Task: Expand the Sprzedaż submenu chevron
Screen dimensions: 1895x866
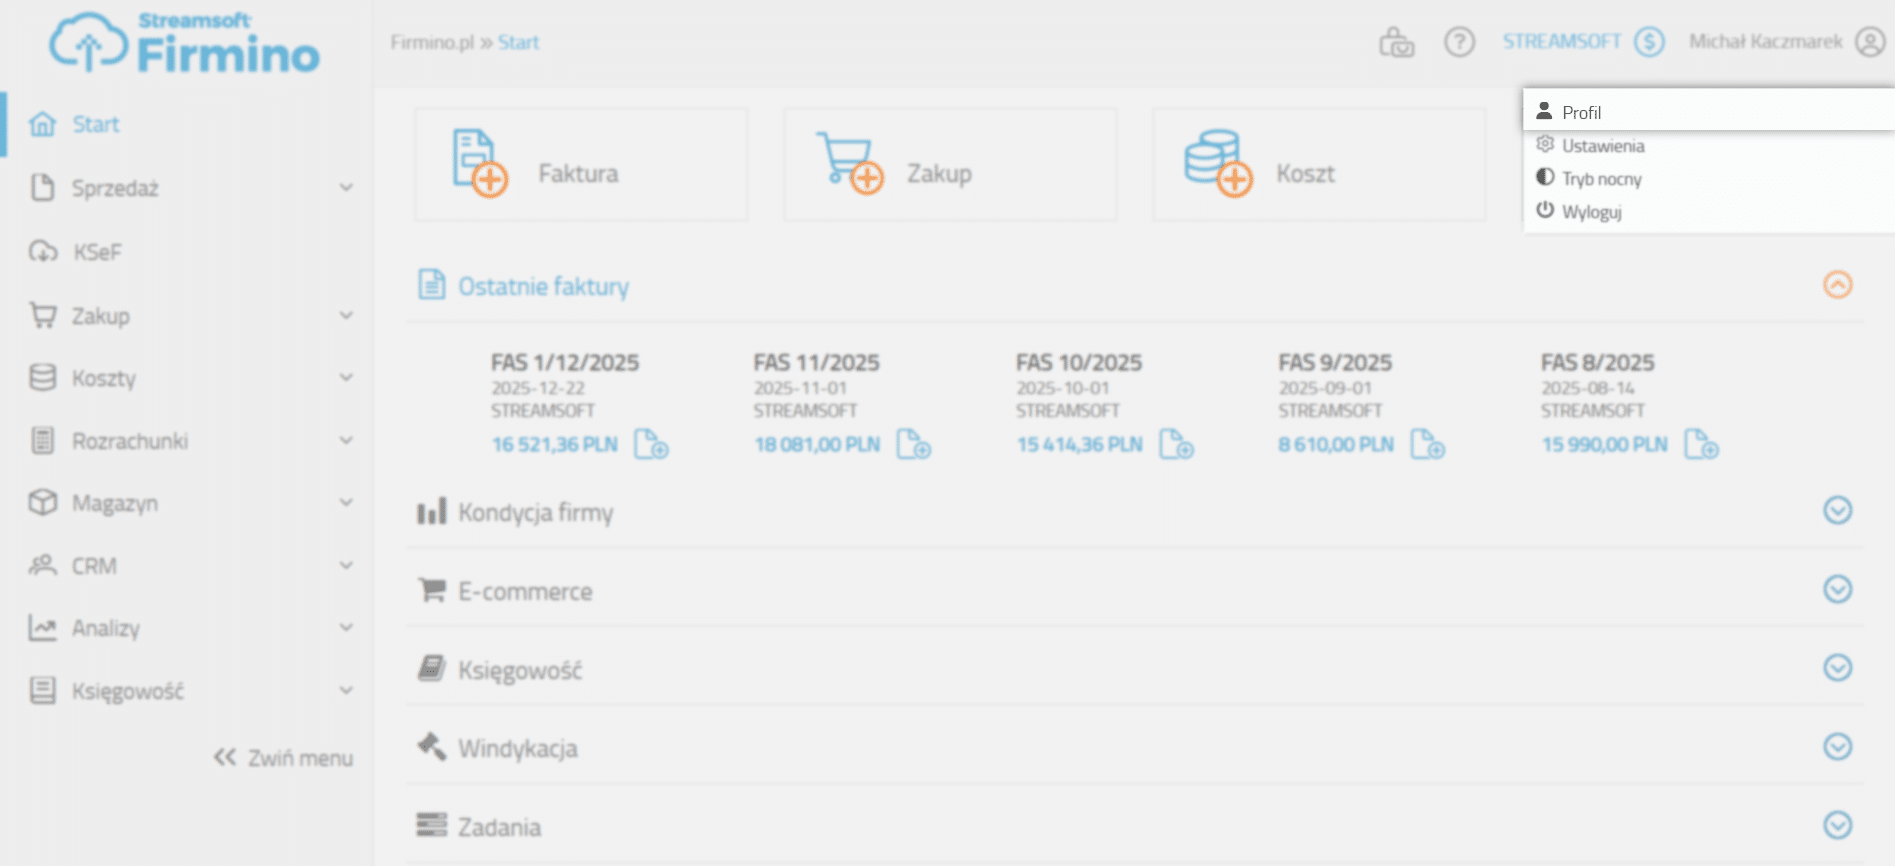Action: [x=346, y=187]
